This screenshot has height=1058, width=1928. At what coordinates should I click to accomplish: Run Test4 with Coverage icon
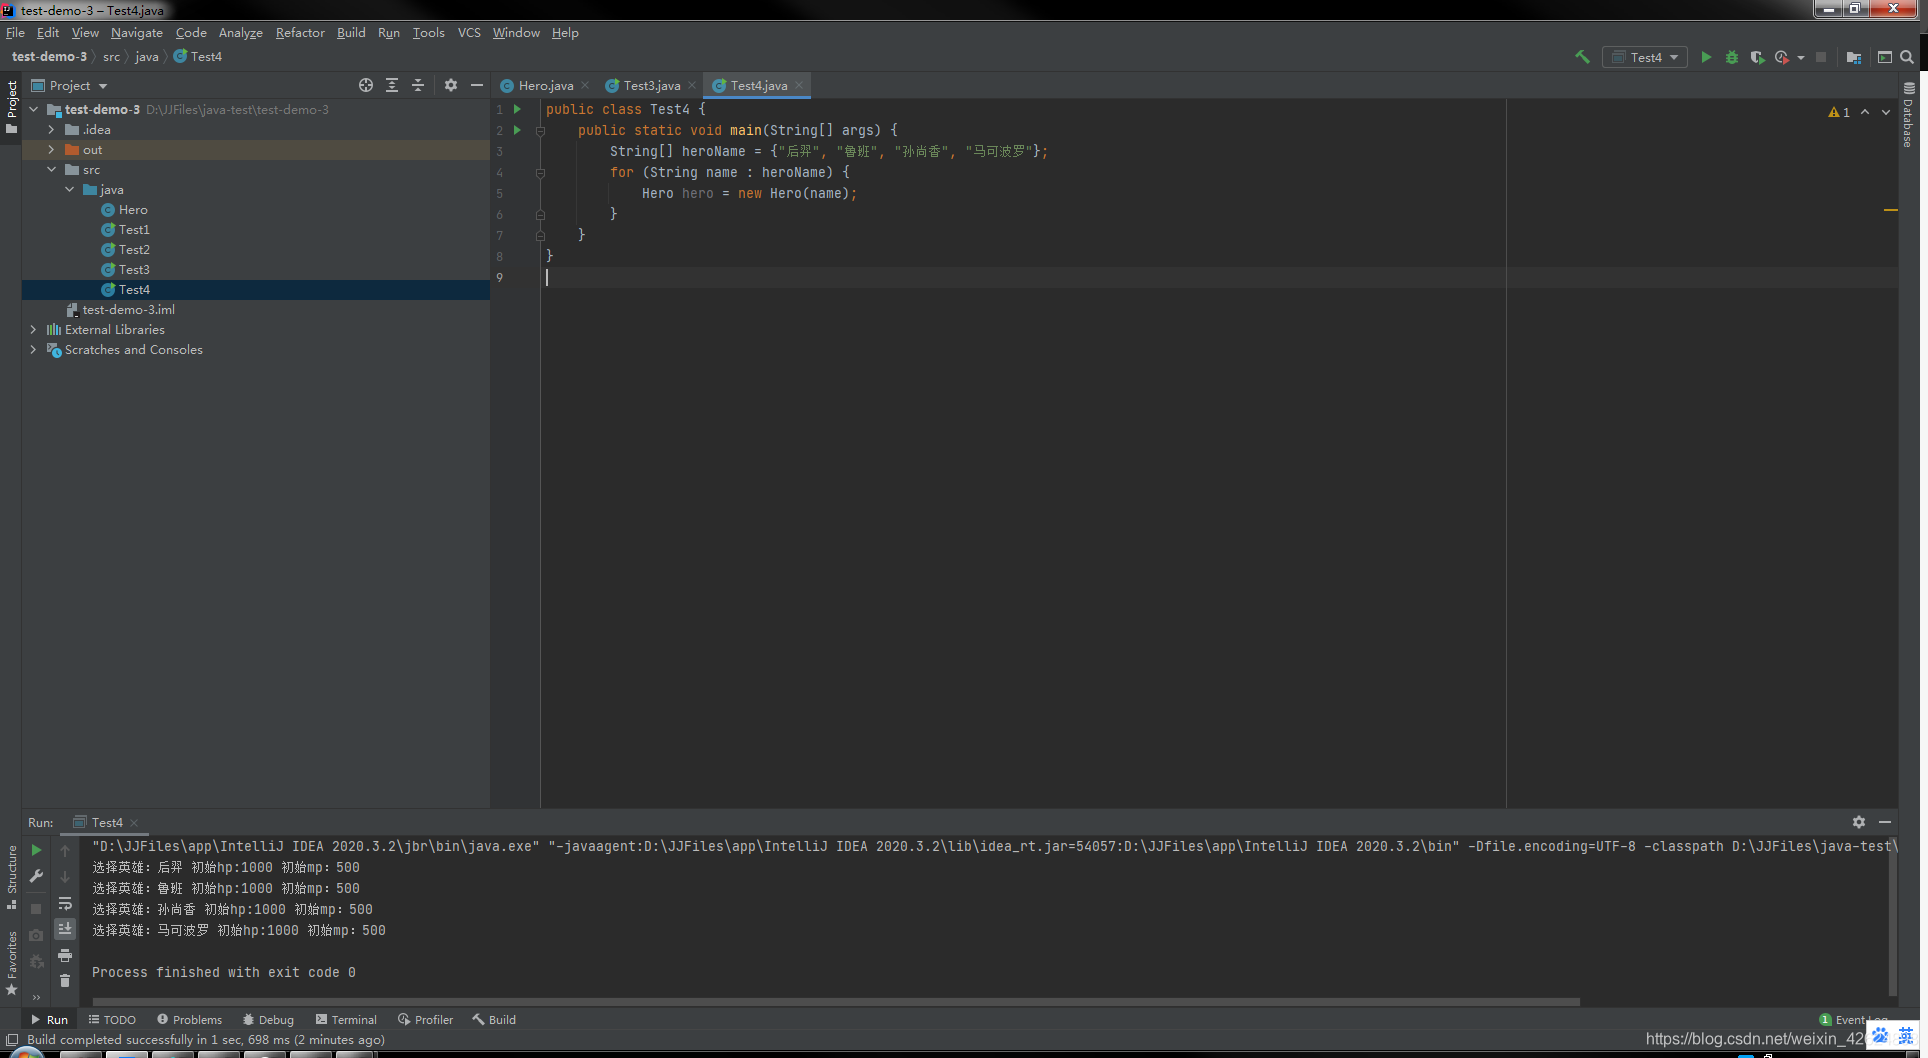1757,57
